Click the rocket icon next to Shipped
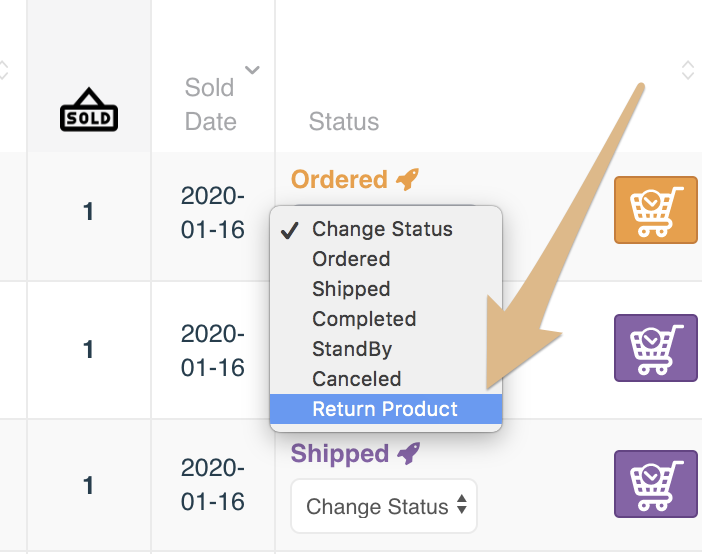Viewport: 702px width, 554px height. [x=409, y=453]
